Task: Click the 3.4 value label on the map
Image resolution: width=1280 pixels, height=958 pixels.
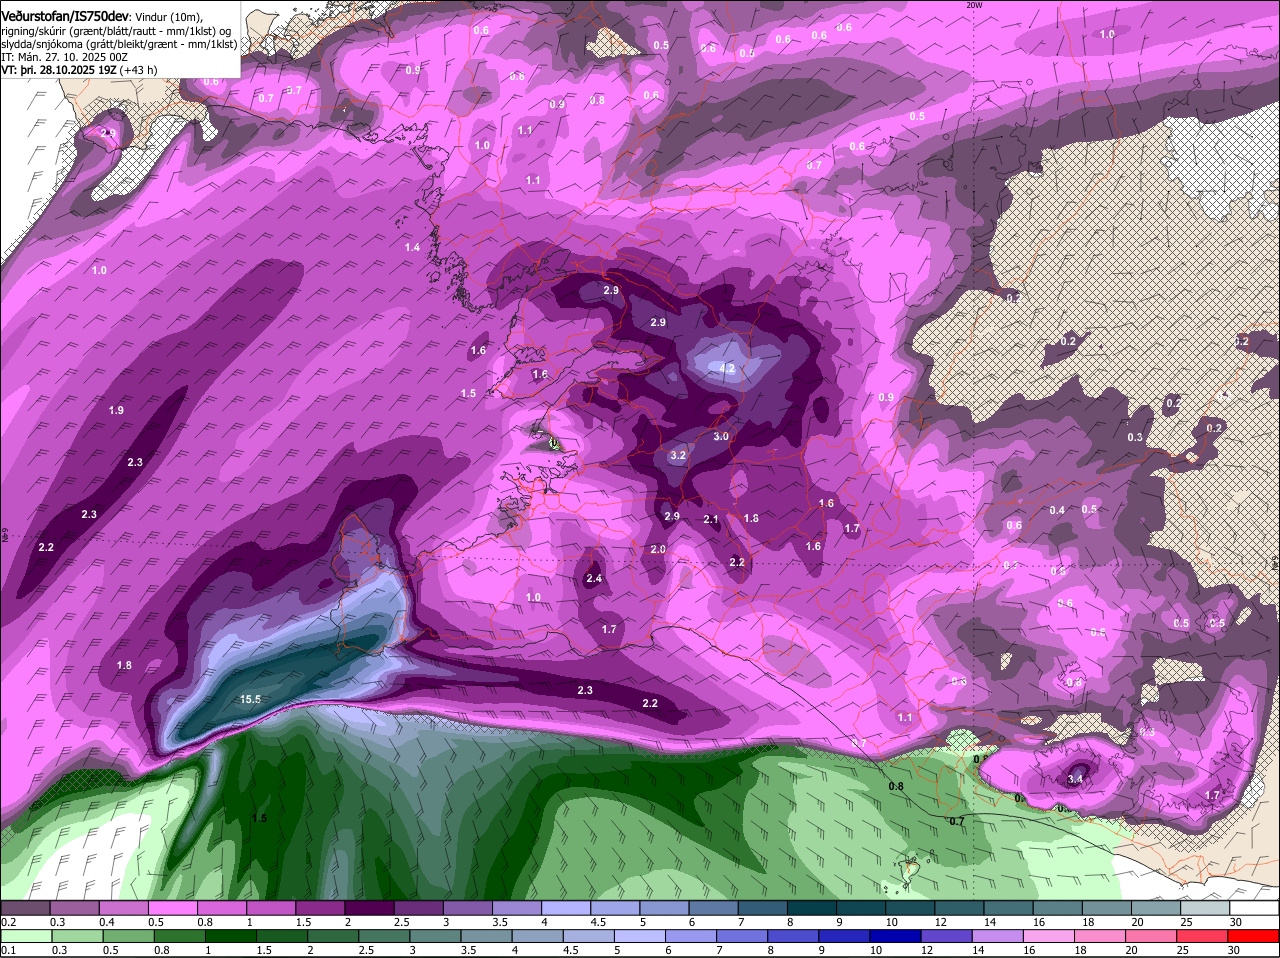Action: tap(1076, 779)
